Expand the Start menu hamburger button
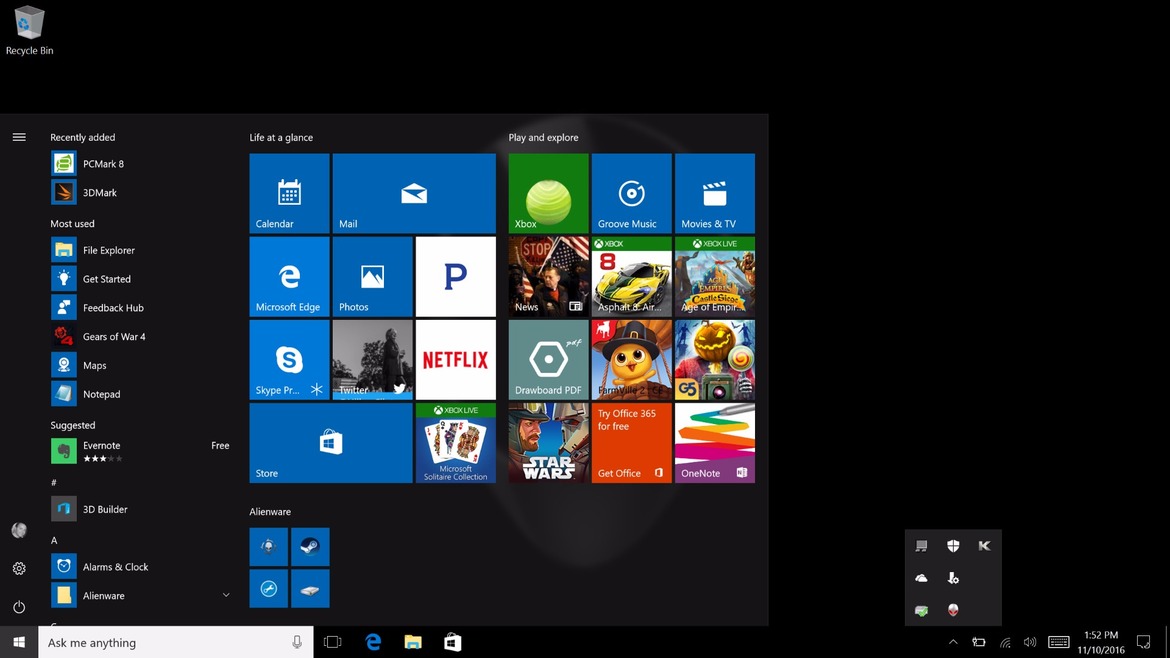 point(19,137)
